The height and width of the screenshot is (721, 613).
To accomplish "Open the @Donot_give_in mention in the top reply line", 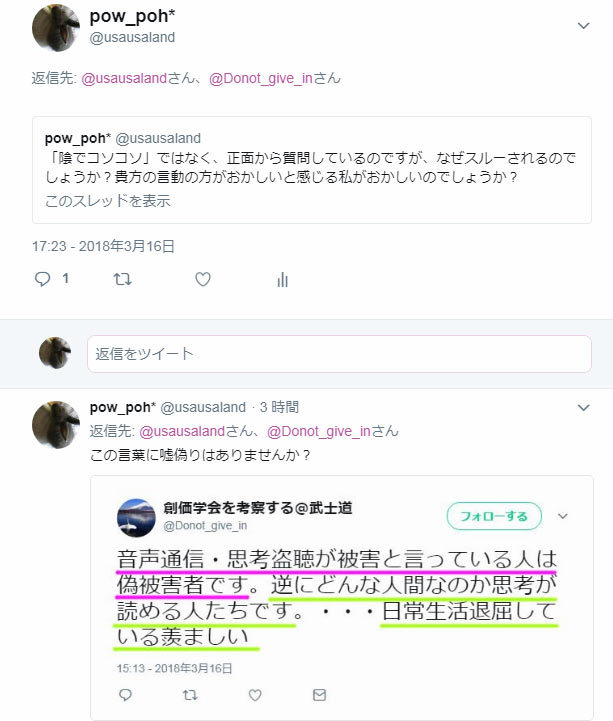I will pos(261,78).
